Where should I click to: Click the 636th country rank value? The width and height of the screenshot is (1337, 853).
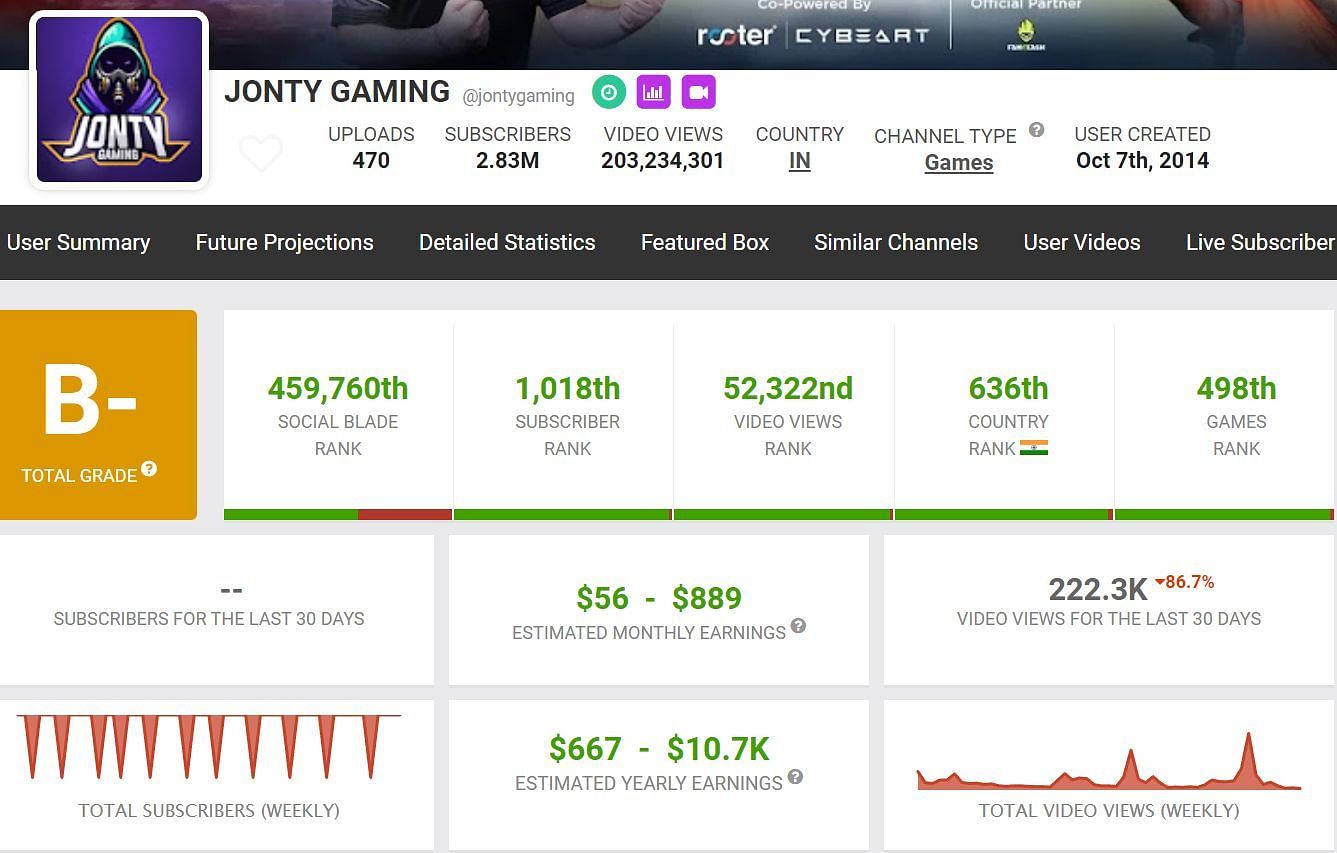(1008, 388)
